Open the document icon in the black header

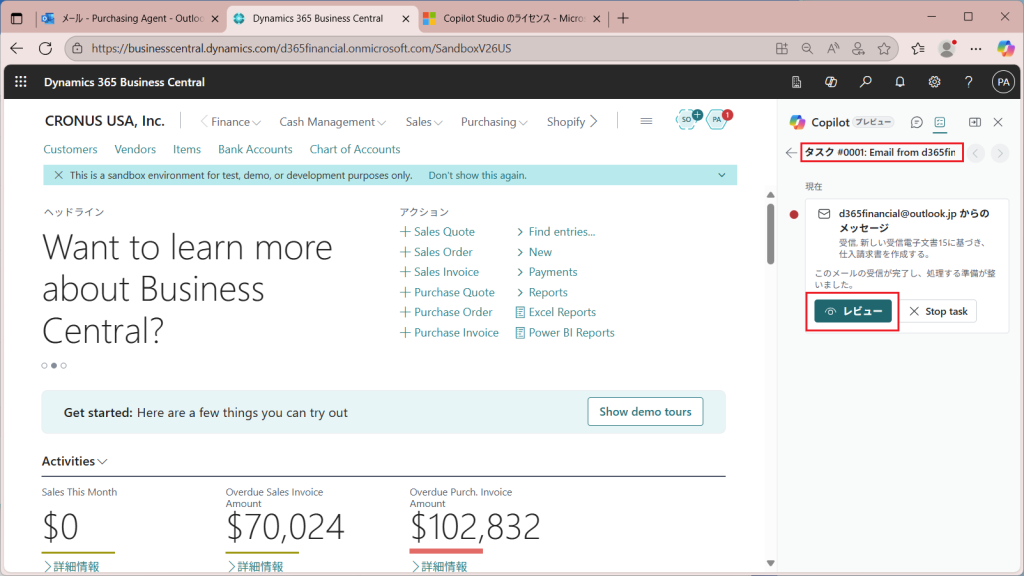[796, 82]
